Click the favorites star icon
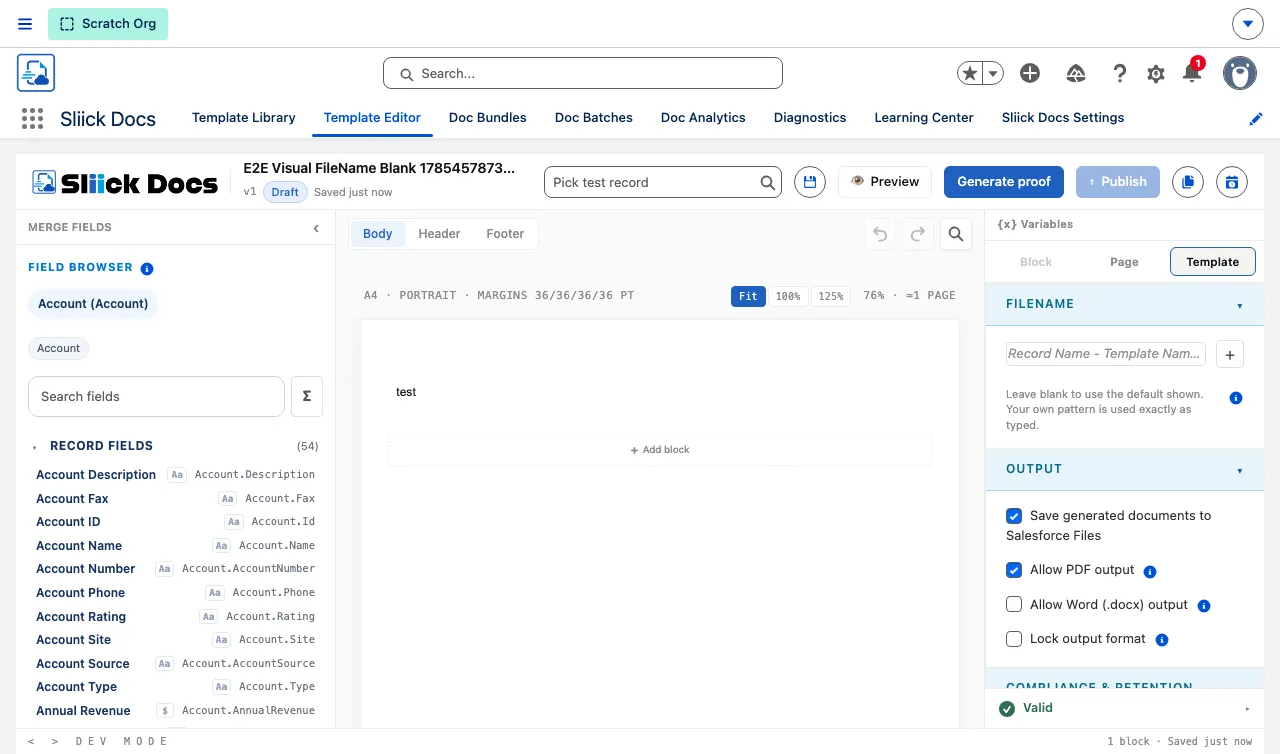This screenshot has height=754, width=1280. (969, 73)
